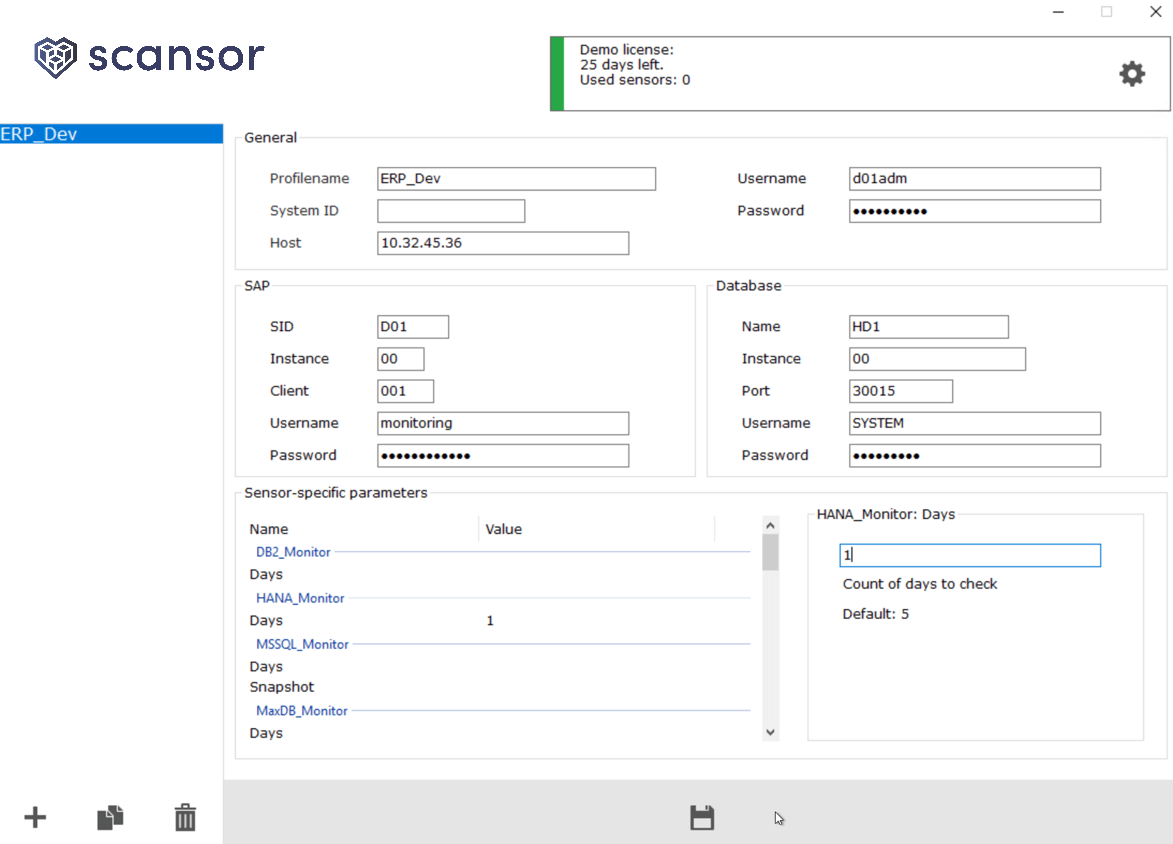Select the DB2_Monitor group header
The height and width of the screenshot is (844, 1173).
[293, 552]
